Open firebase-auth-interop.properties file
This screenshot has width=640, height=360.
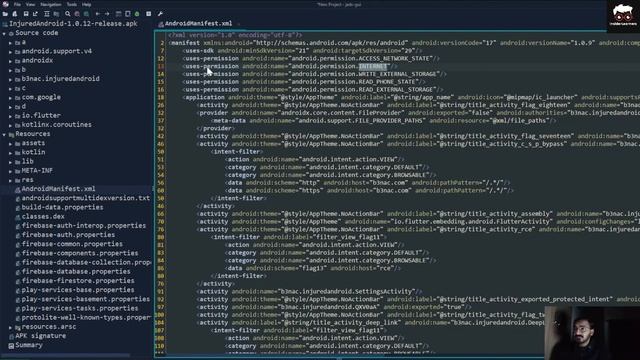[x=84, y=225]
